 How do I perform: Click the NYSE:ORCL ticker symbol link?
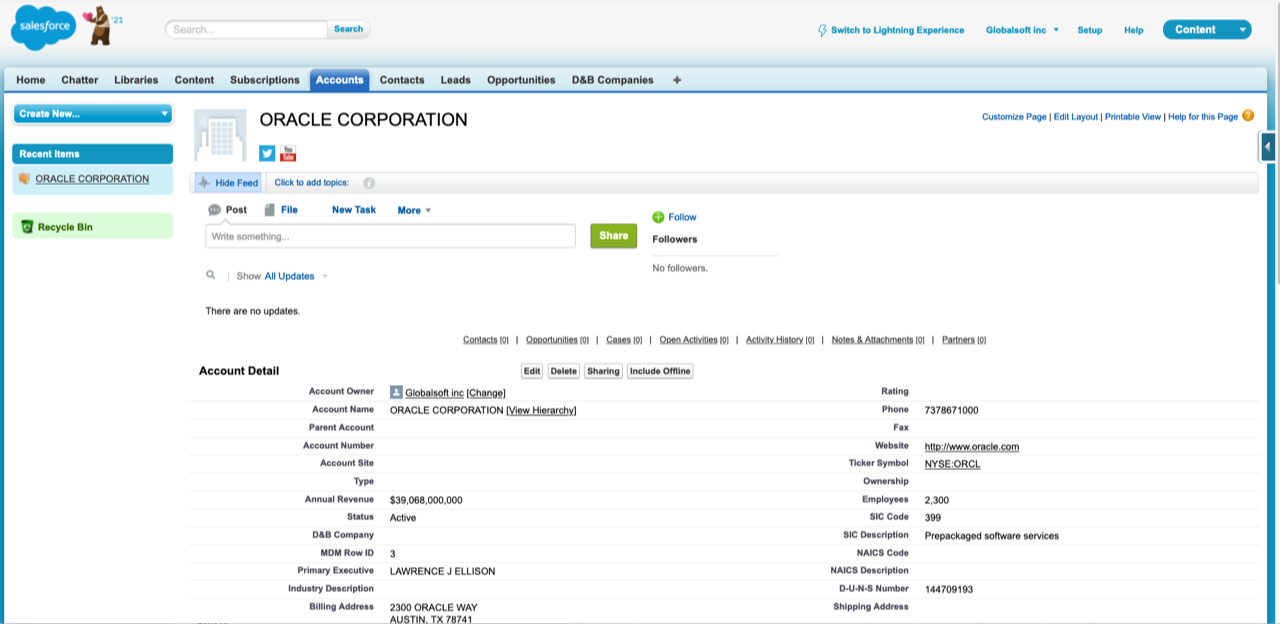pyautogui.click(x=953, y=464)
